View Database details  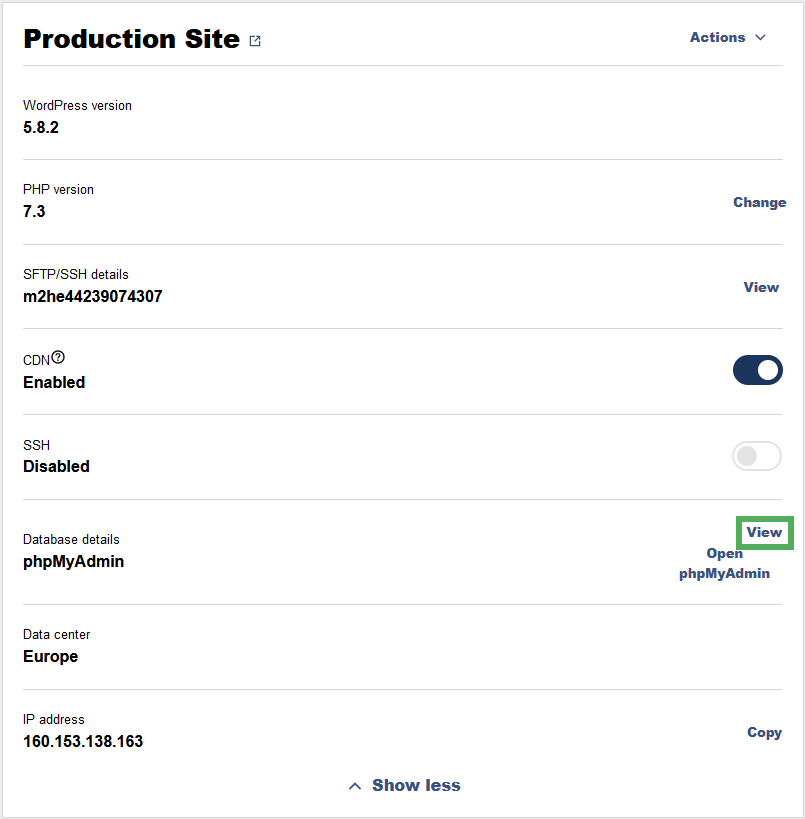point(764,532)
